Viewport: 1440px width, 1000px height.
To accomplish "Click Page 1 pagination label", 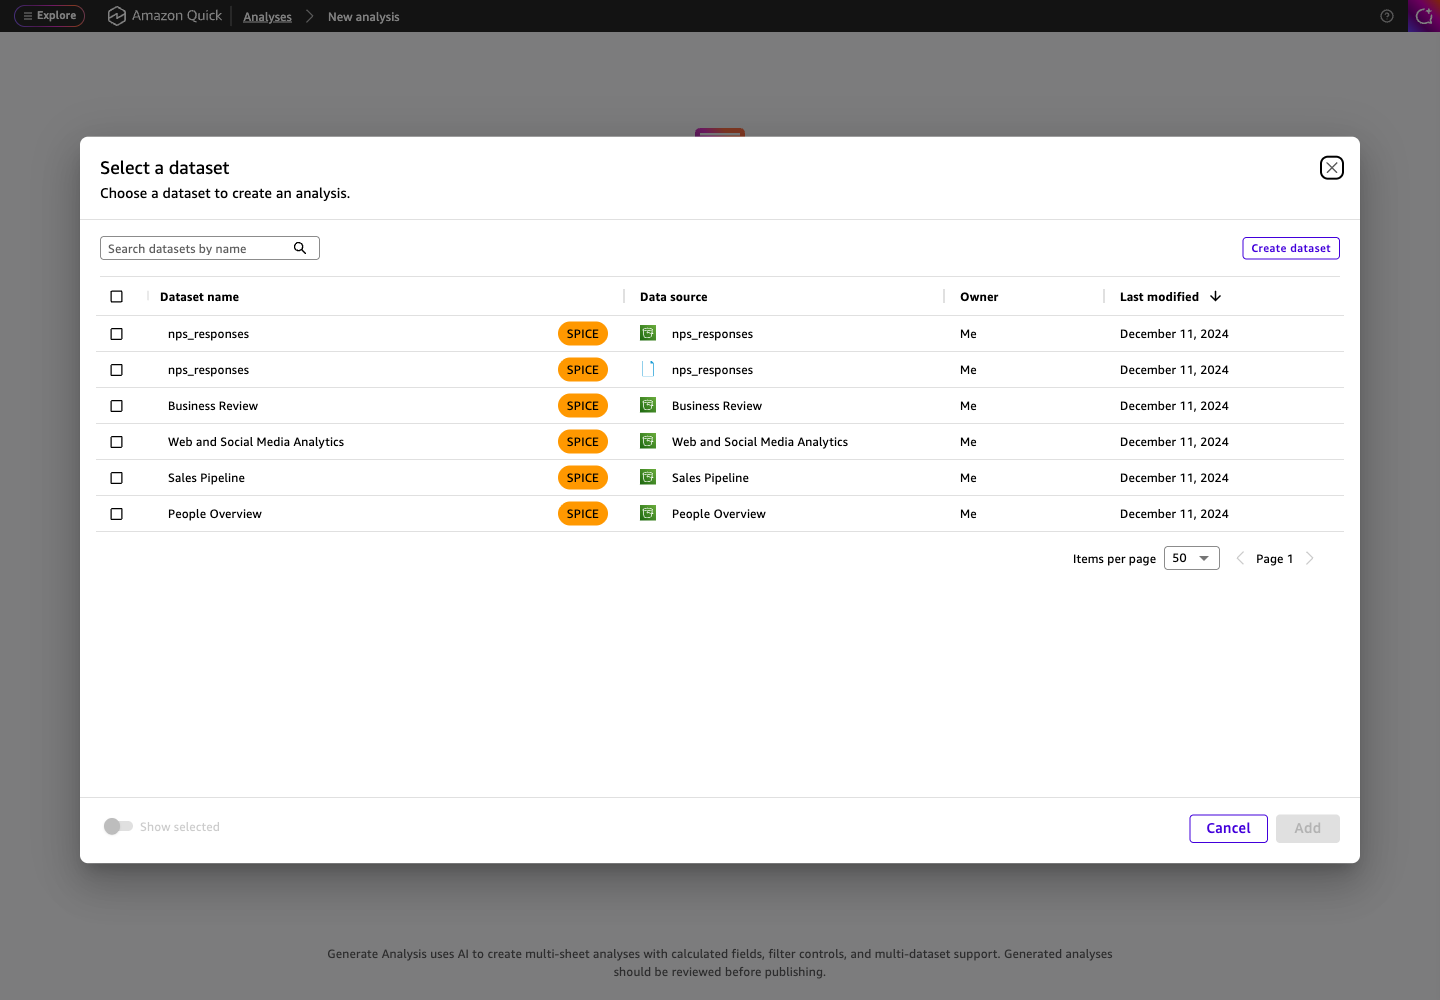I will 1274,559.
